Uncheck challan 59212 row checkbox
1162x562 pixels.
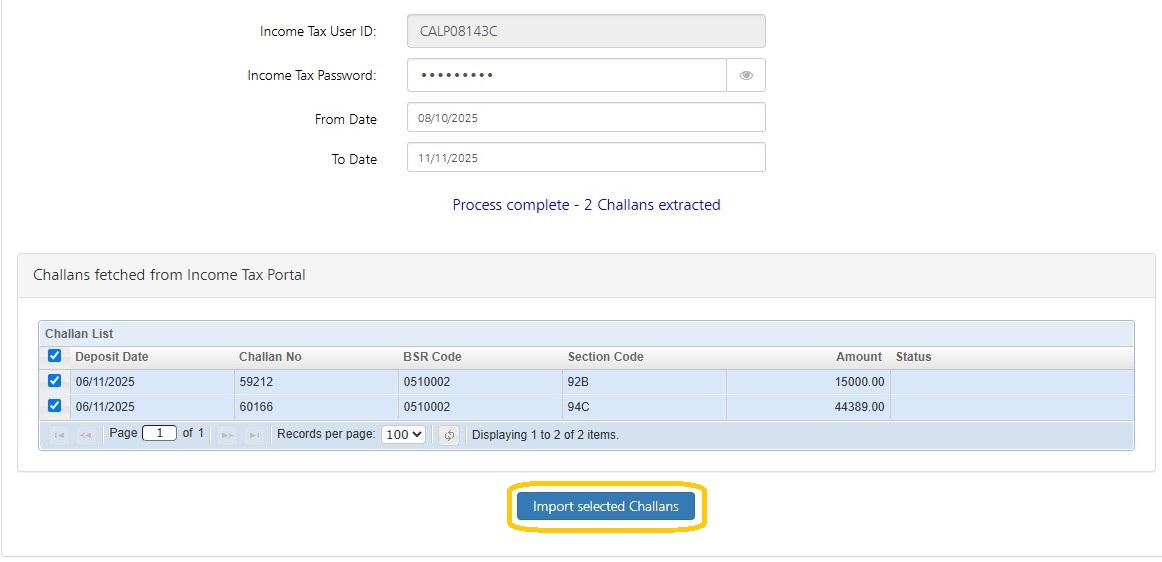(55, 380)
